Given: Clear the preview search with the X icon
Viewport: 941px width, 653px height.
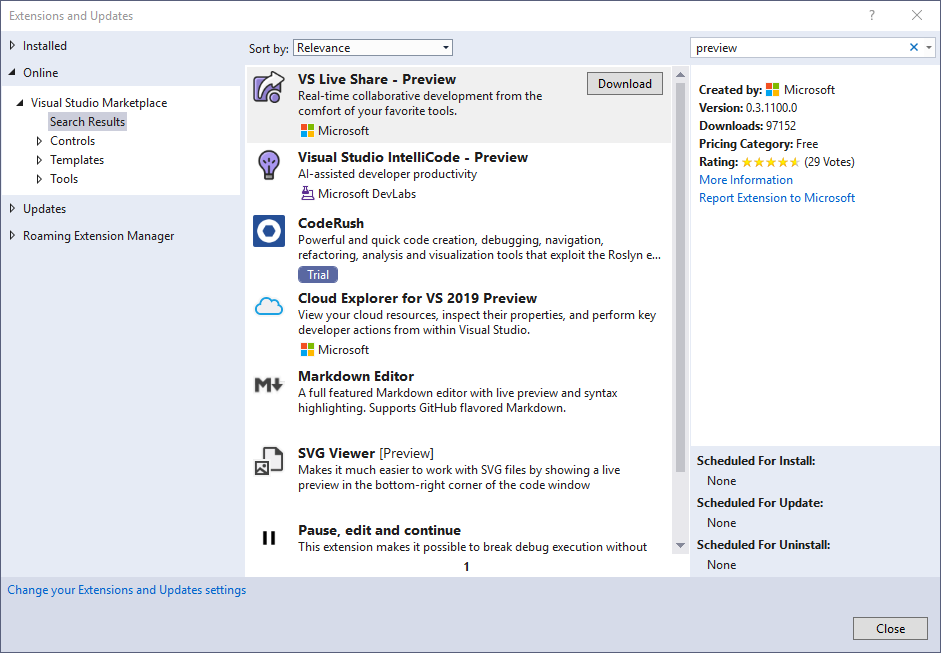Looking at the screenshot, I should tap(912, 46).
